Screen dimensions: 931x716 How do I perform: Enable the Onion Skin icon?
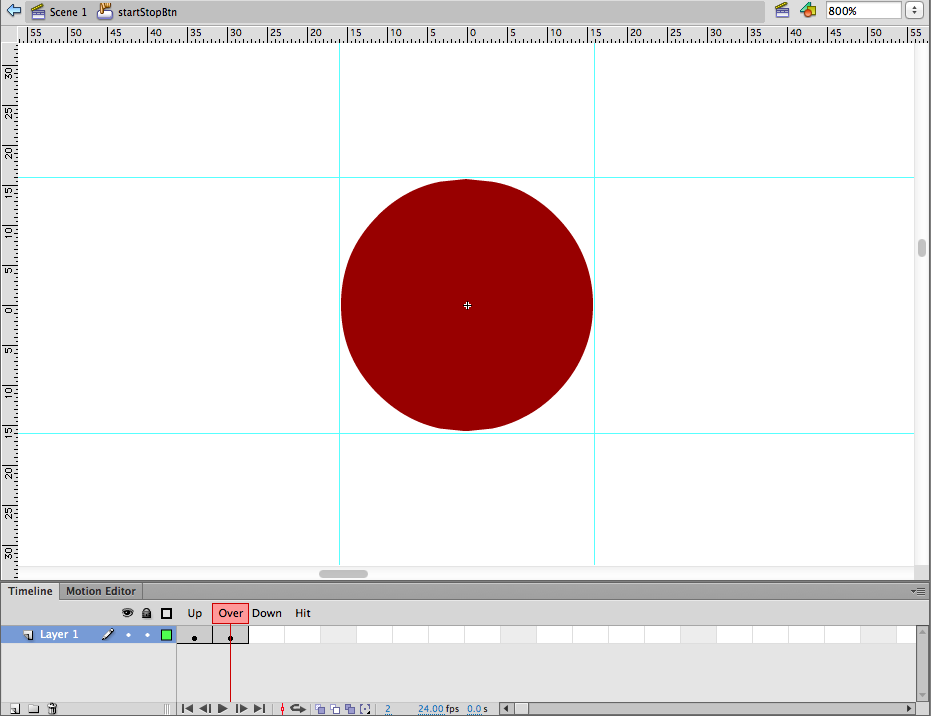(320, 709)
